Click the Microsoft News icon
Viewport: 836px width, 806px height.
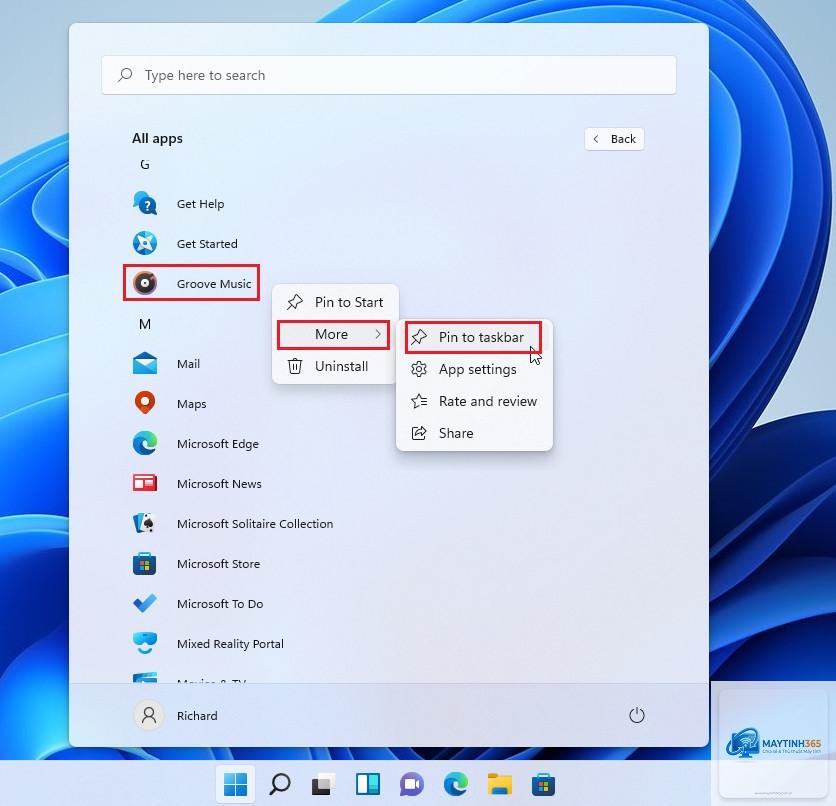click(x=145, y=483)
